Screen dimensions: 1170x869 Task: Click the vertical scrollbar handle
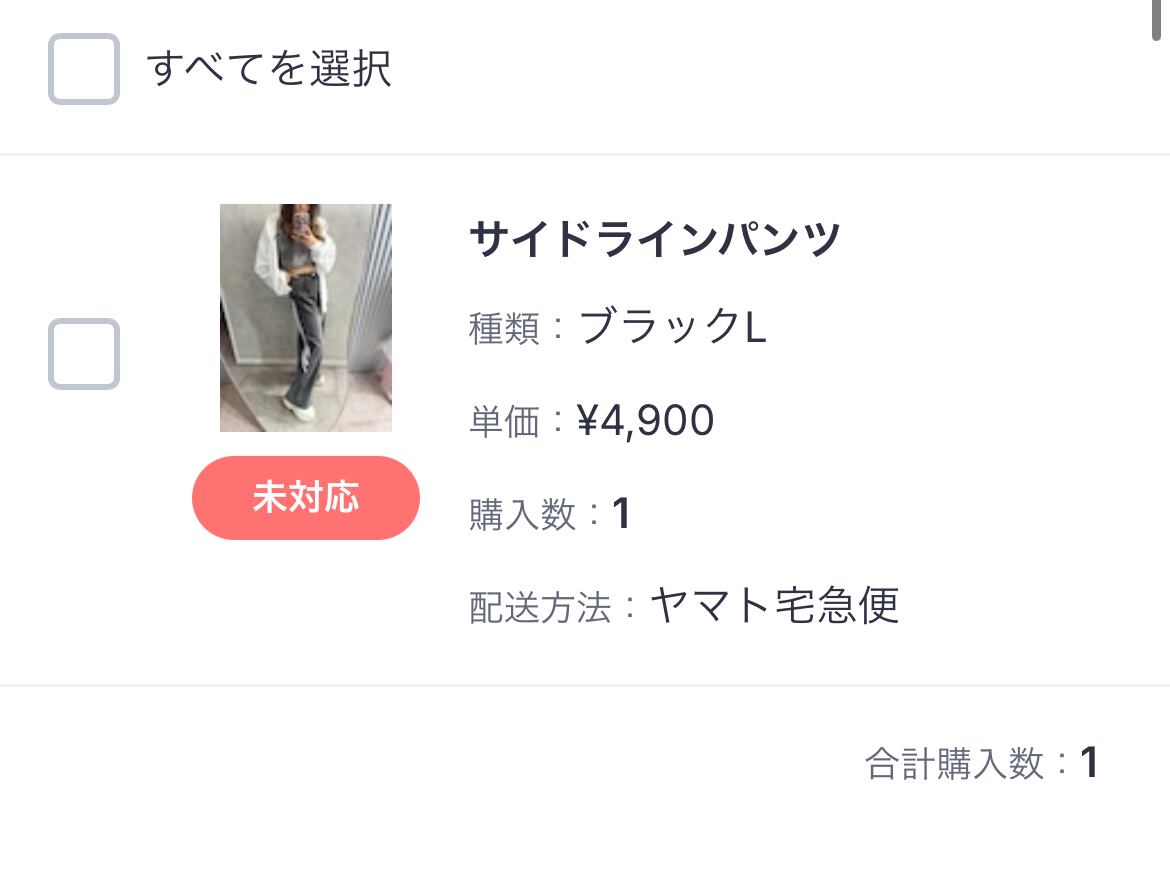[1157, 20]
